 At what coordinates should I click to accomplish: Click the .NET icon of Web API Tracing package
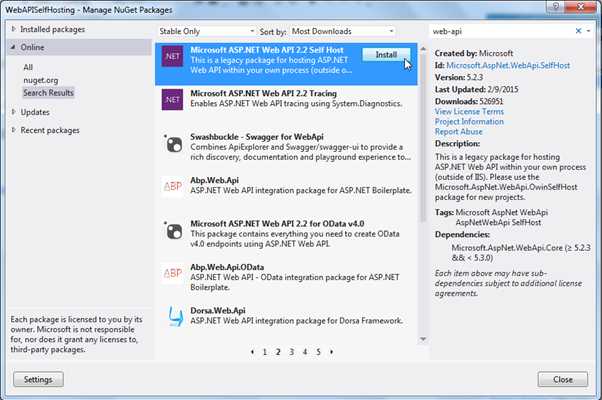point(172,99)
